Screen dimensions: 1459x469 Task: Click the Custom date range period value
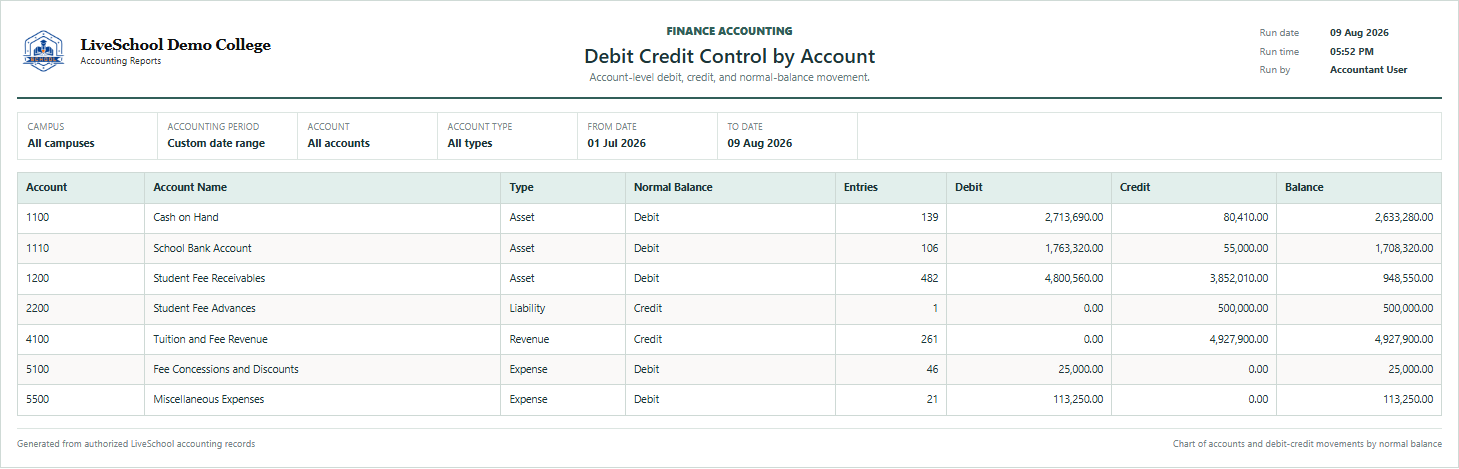coord(216,144)
